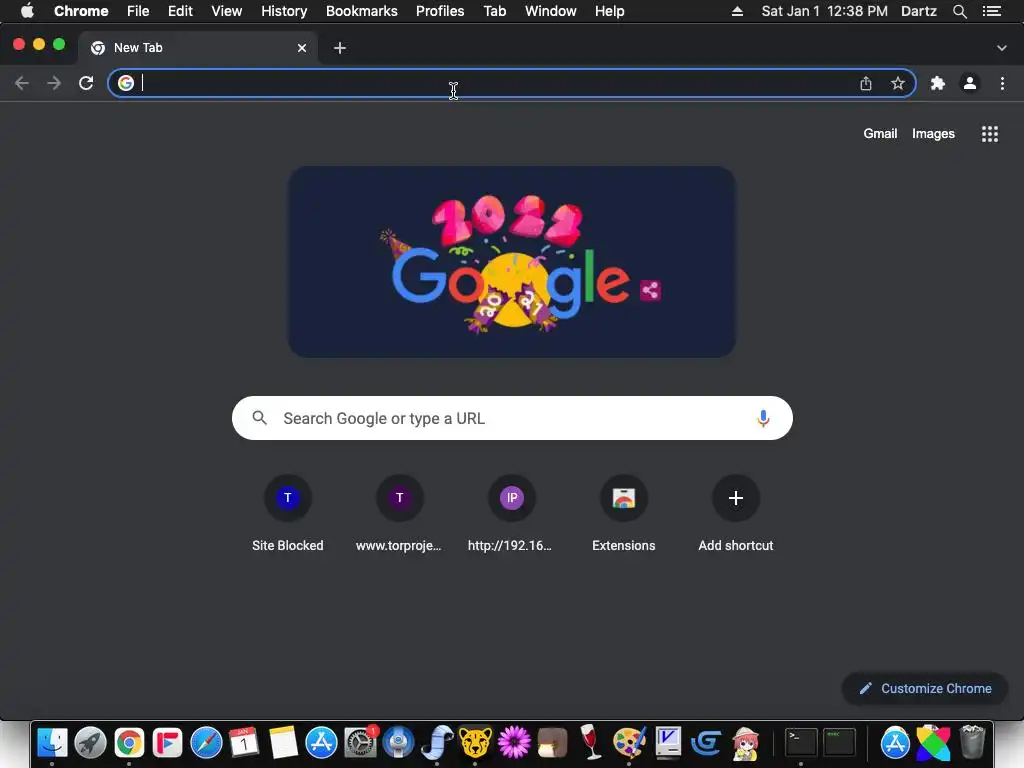Open Notes from the dock
Viewport: 1024px width, 768px height.
(x=283, y=743)
